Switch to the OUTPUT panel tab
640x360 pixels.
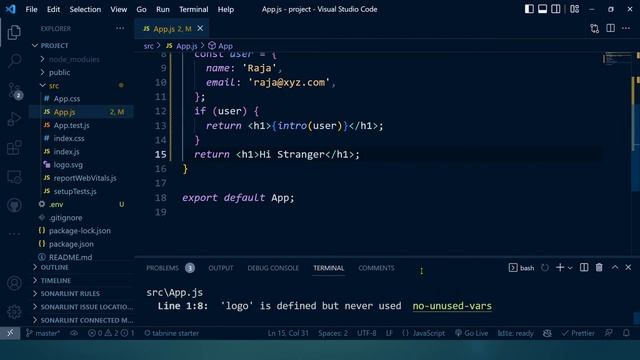tap(221, 268)
